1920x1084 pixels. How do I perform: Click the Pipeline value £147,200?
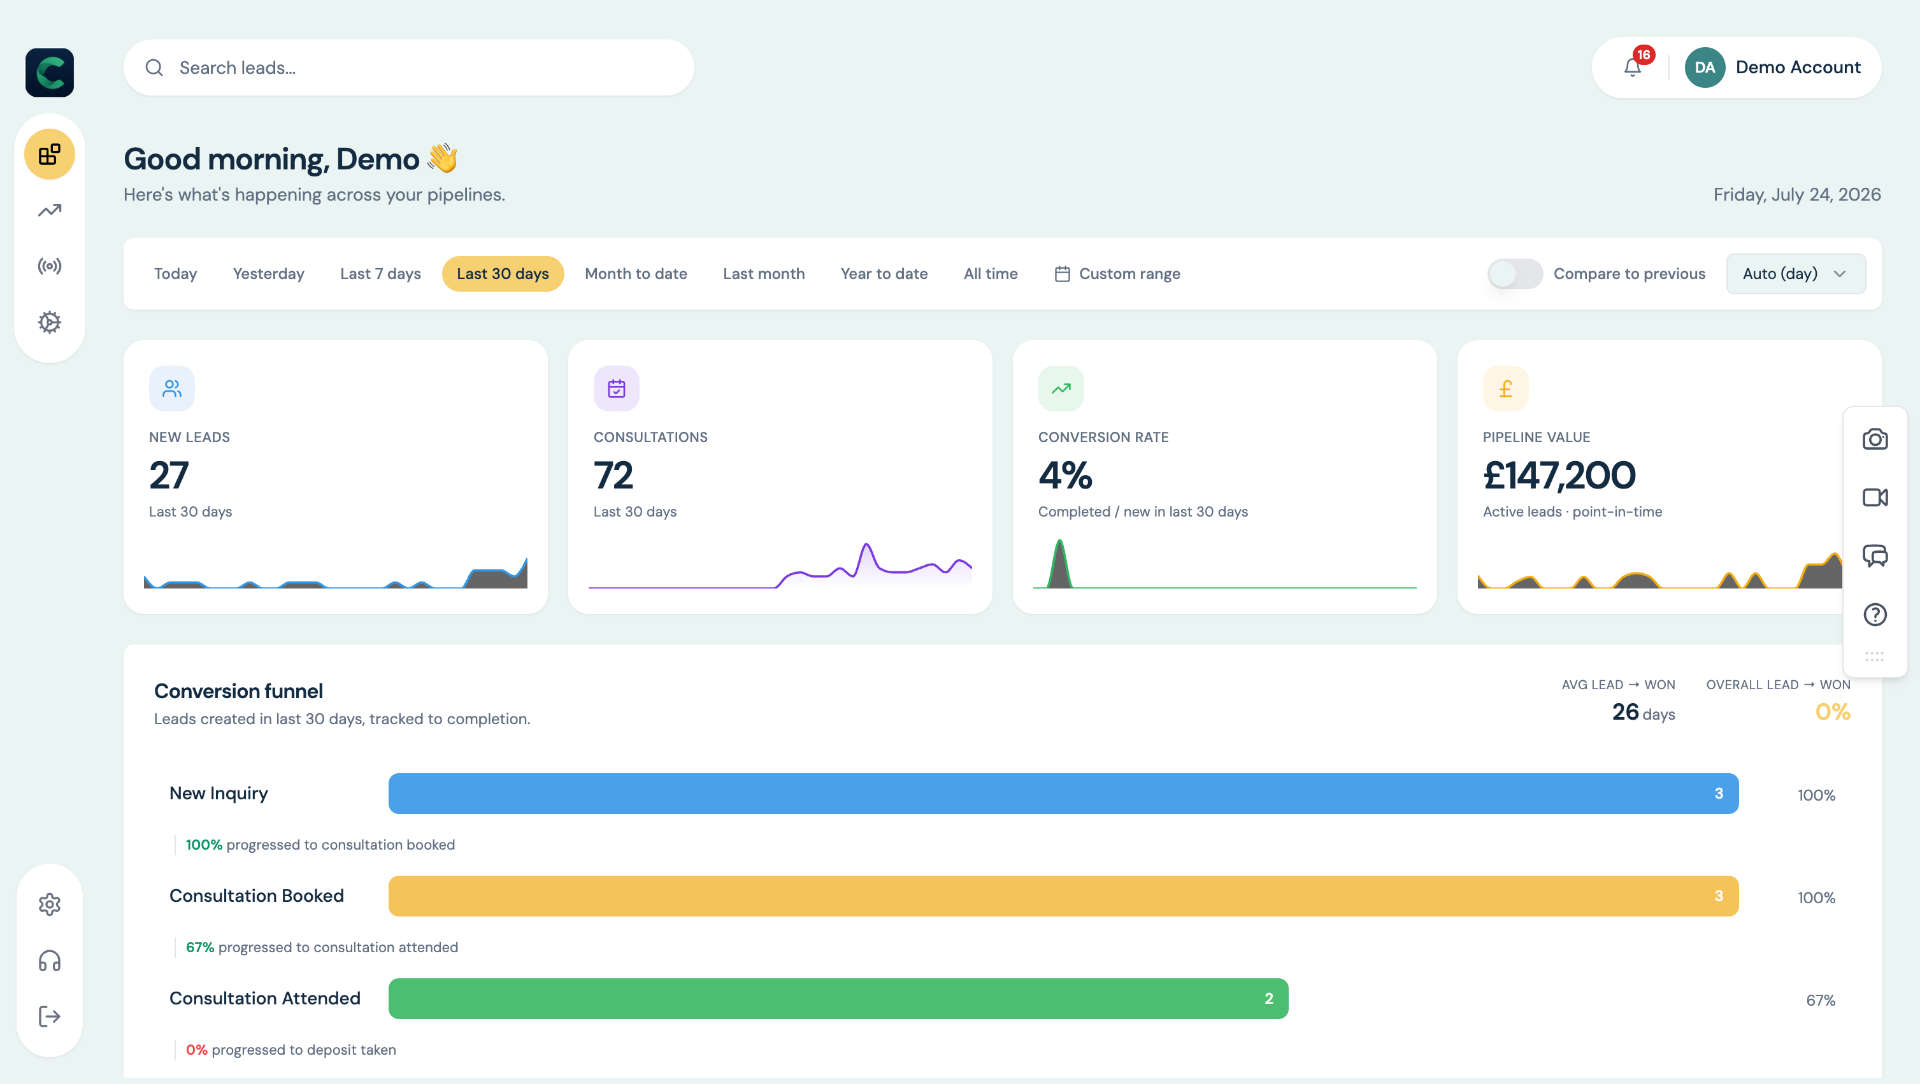pos(1559,475)
